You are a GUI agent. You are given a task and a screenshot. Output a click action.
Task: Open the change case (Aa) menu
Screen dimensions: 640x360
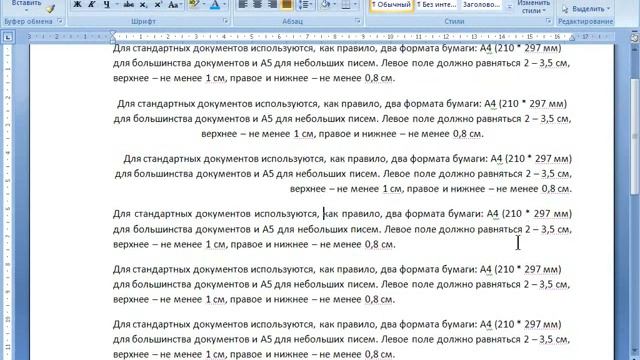coord(174,5)
